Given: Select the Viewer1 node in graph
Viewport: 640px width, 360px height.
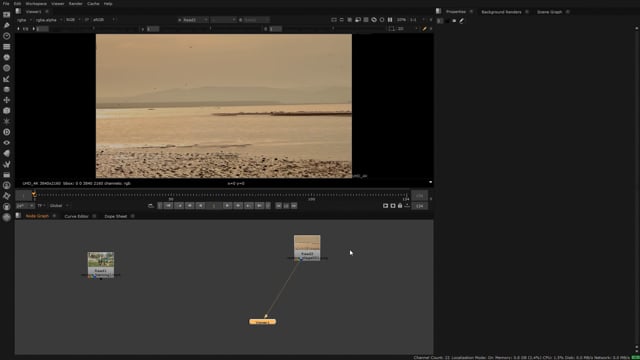Looking at the screenshot, I should point(262,322).
